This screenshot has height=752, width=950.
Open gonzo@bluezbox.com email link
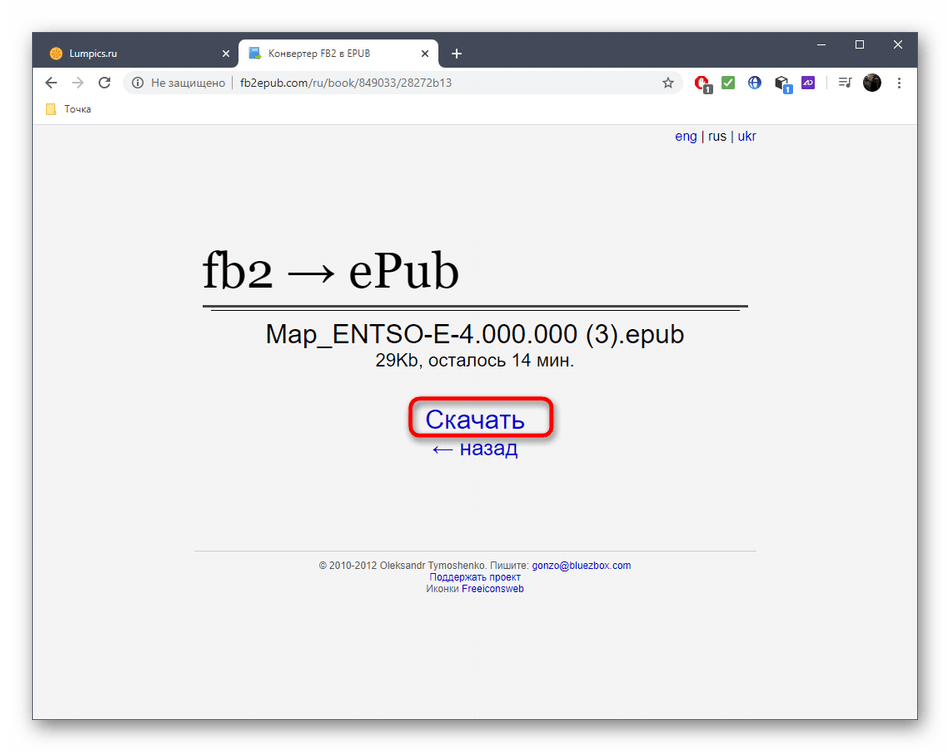[581, 565]
